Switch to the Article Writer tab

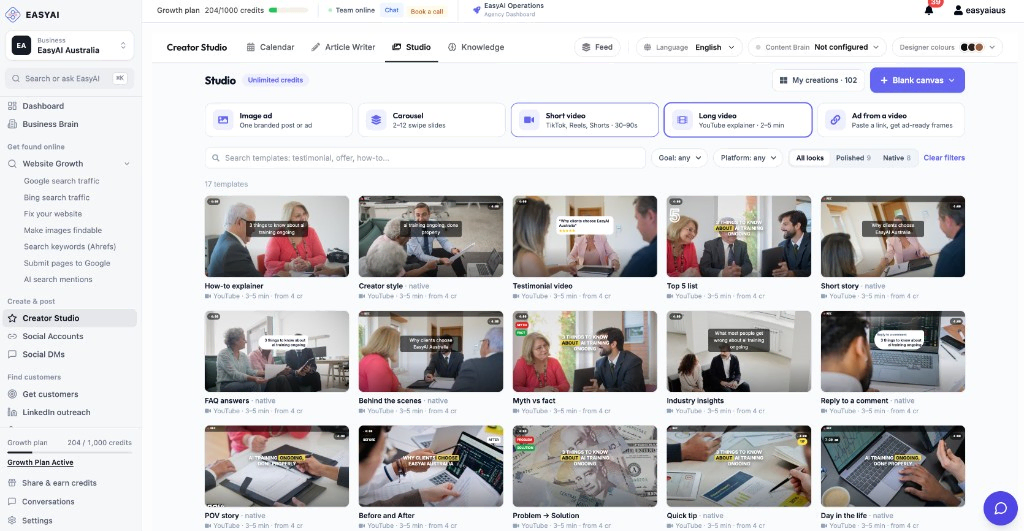click(343, 47)
